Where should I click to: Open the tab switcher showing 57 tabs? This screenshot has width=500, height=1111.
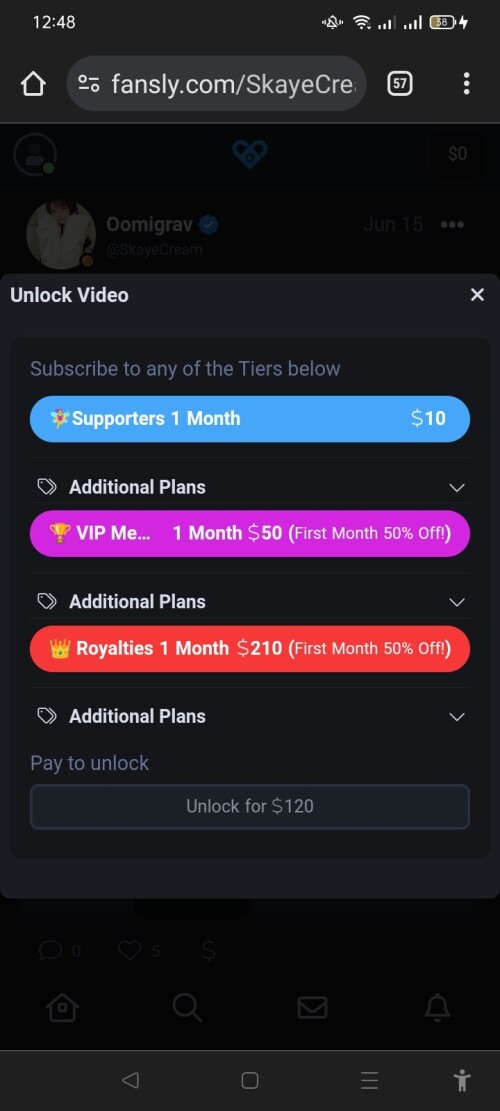coord(399,84)
